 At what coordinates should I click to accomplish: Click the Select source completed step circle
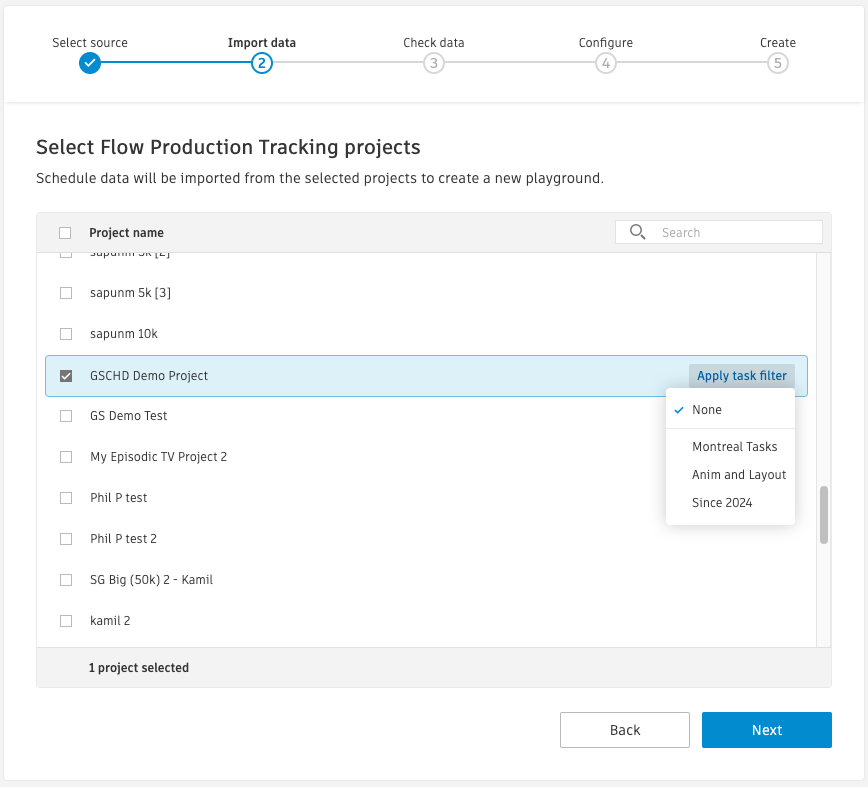coord(90,63)
